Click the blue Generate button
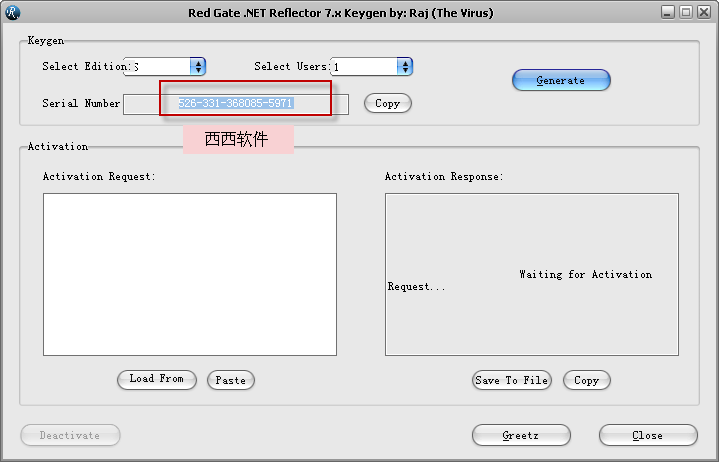Image resolution: width=719 pixels, height=462 pixels. point(561,80)
